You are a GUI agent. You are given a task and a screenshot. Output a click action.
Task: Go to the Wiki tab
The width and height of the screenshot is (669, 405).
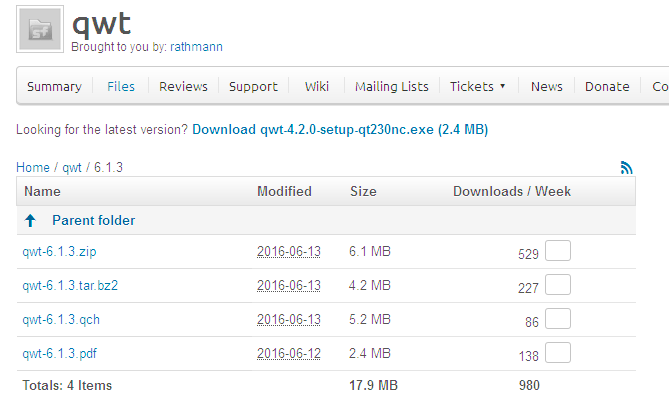(x=317, y=87)
